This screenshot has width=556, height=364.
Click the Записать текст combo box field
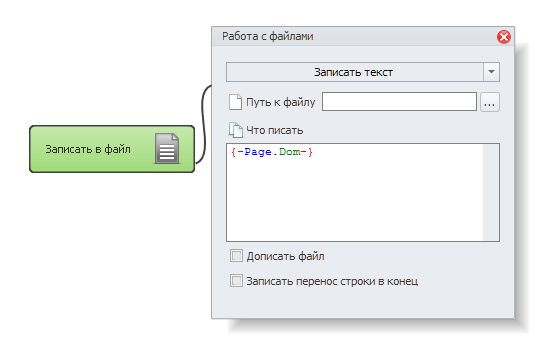pyautogui.click(x=355, y=72)
